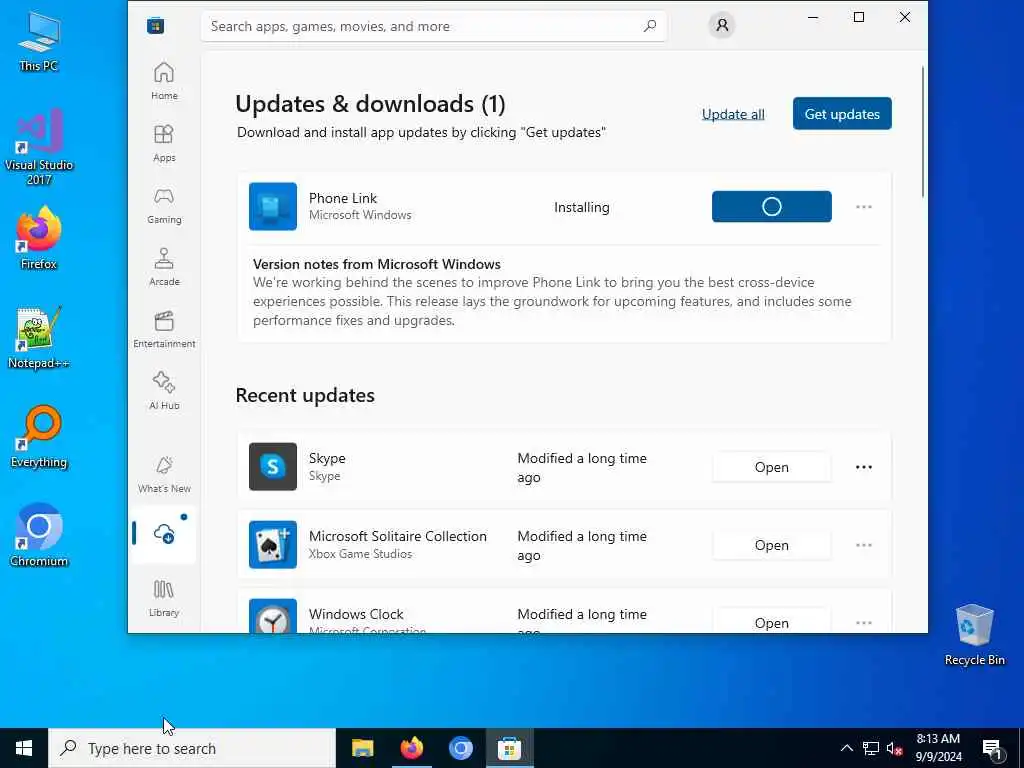Click the search magnifier icon in the Store
The width and height of the screenshot is (1024, 768).
[650, 26]
